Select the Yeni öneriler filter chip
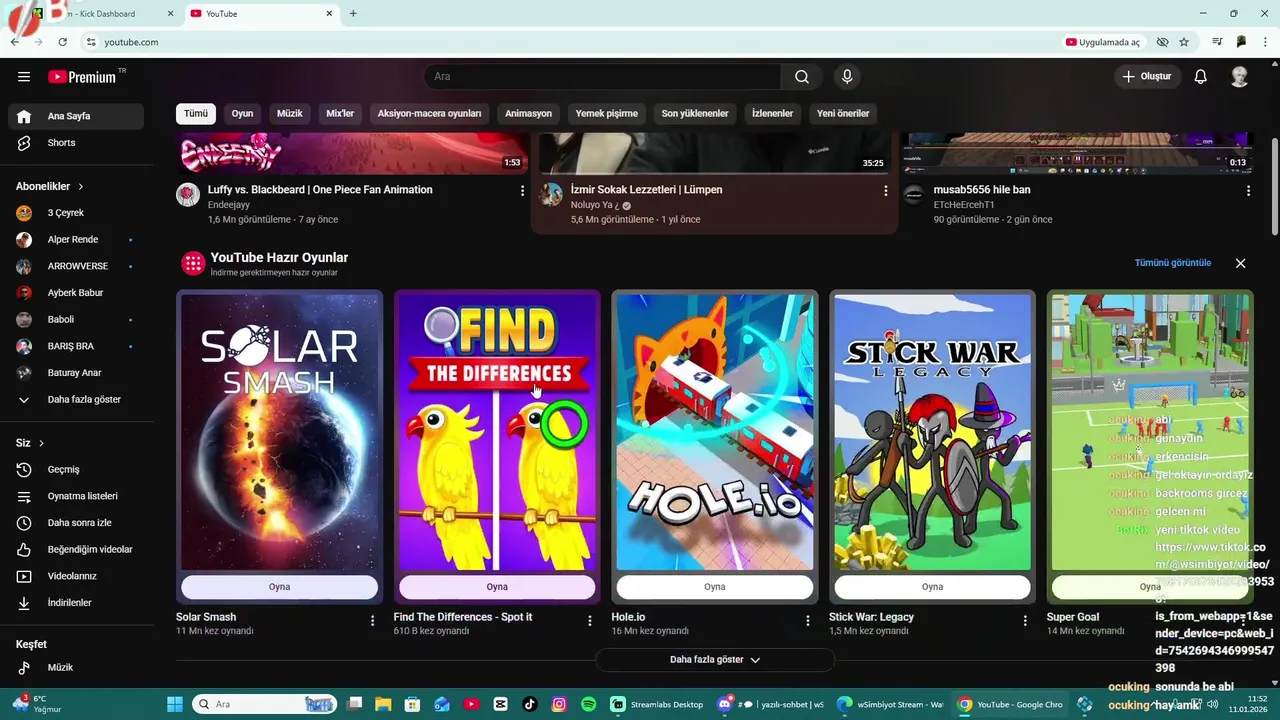The image size is (1280, 720). pos(843,113)
